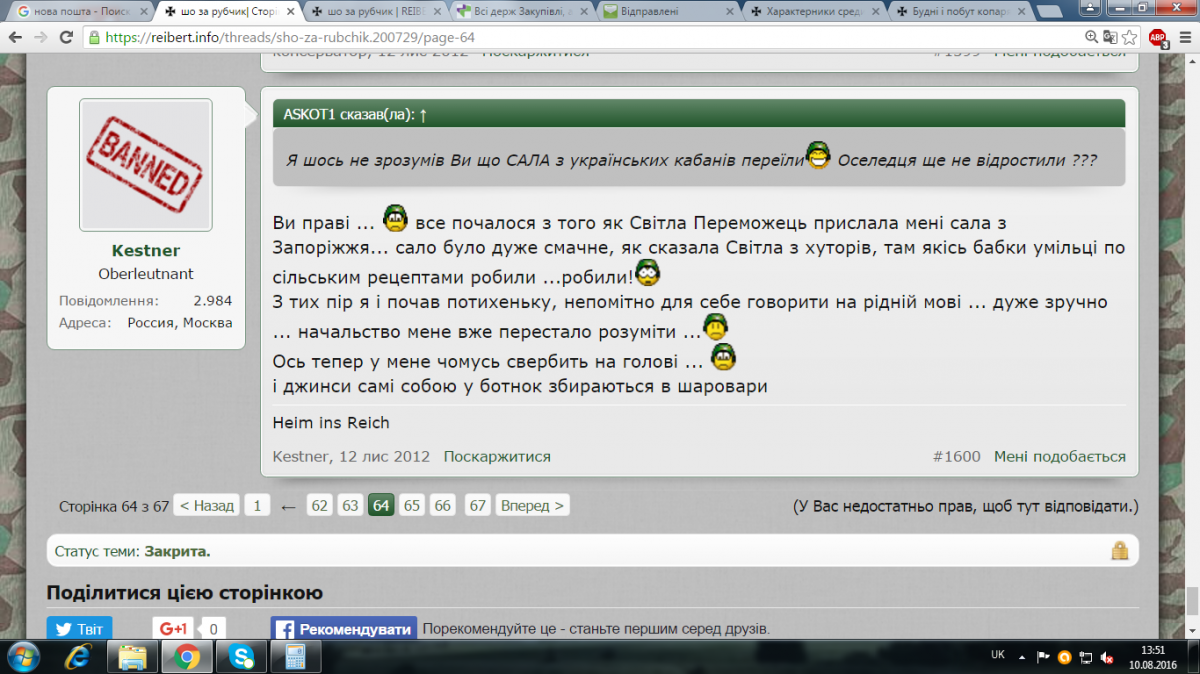Click the Facebook Рекомендувати button
The image size is (1200, 674).
coord(344,629)
